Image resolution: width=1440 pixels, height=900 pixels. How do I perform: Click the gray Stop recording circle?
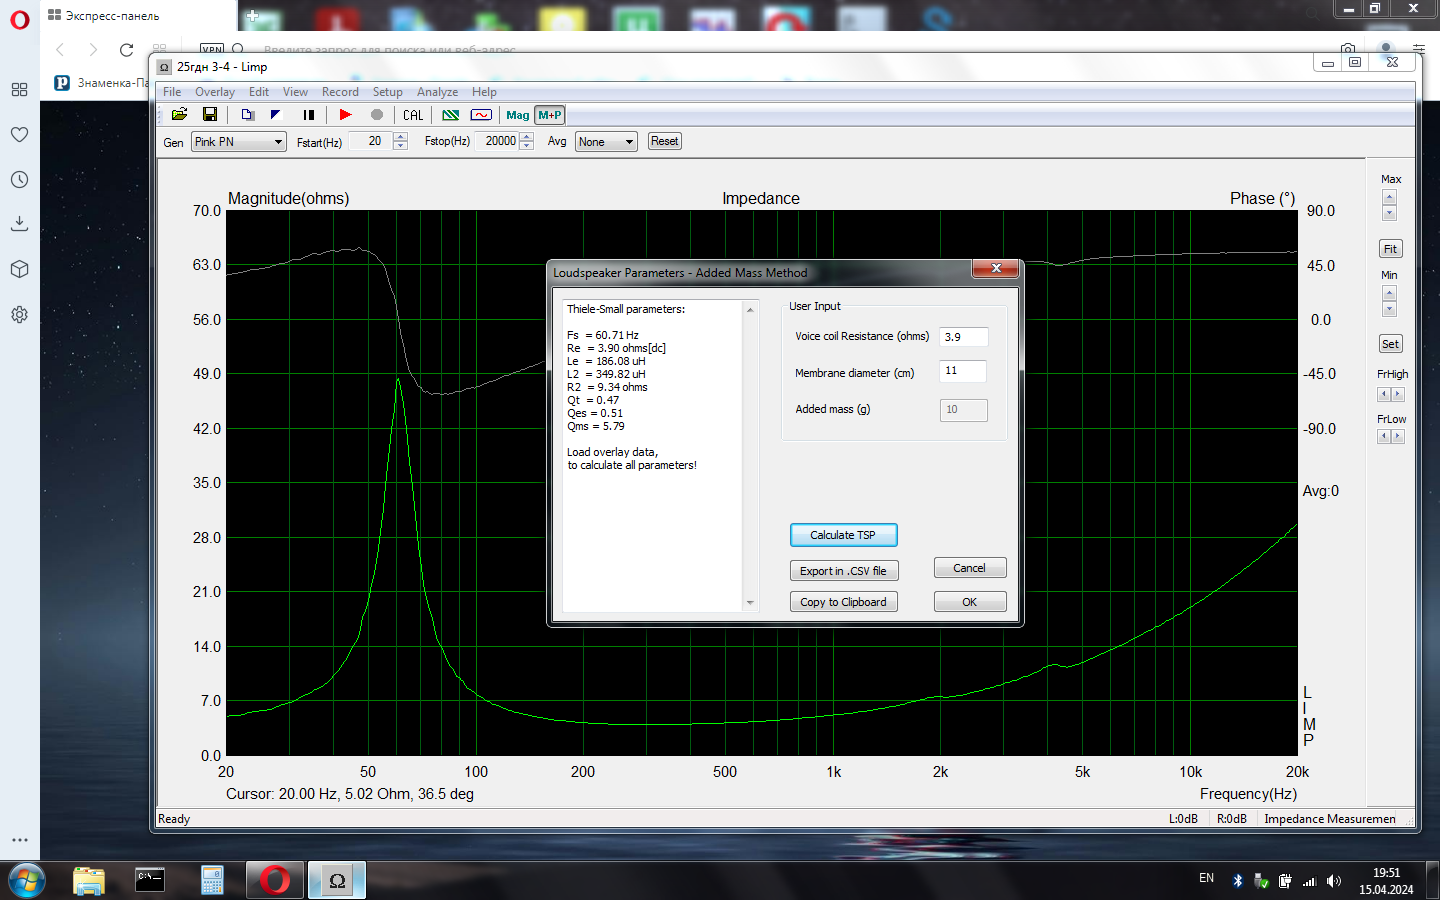pos(377,115)
